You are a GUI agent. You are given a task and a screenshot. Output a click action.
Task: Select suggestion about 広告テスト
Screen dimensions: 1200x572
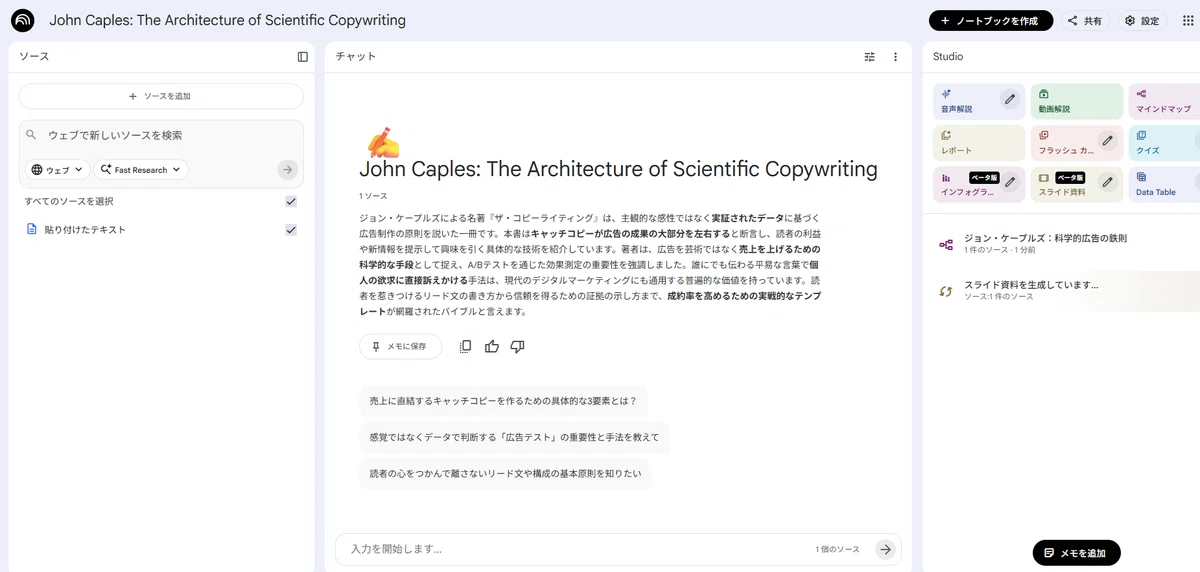click(514, 437)
